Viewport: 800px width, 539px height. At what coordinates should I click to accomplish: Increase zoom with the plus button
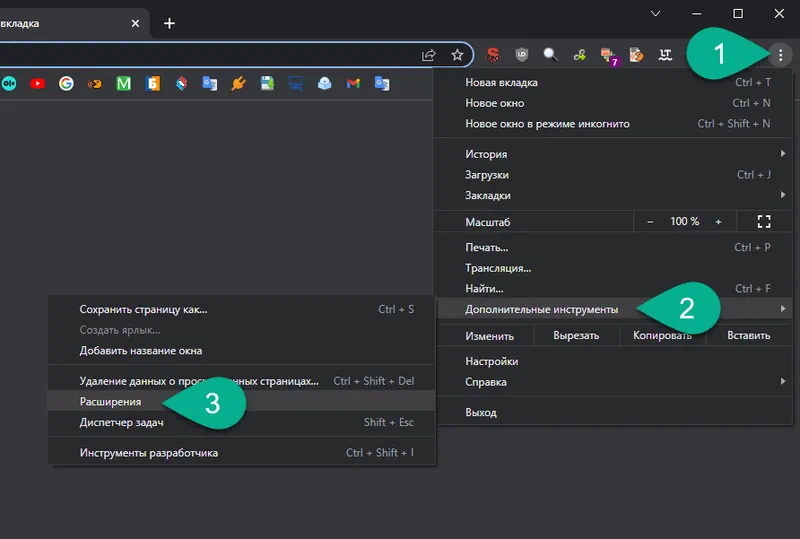(x=718, y=221)
